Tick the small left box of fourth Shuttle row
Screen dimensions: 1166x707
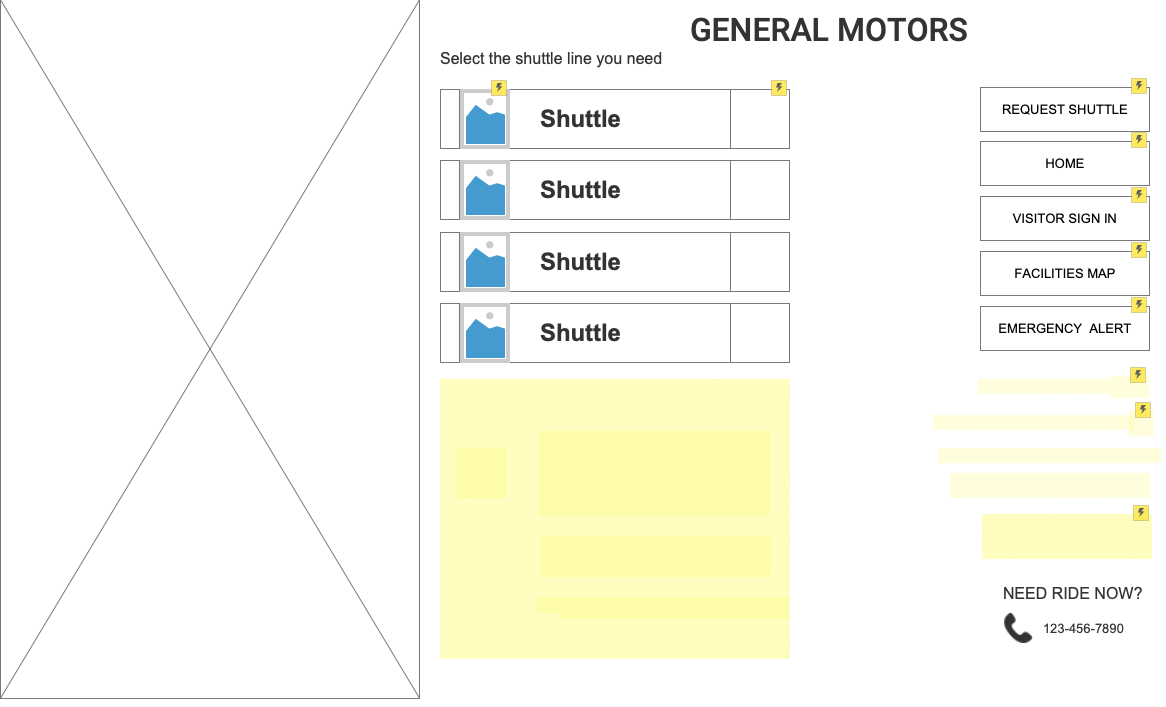(450, 333)
